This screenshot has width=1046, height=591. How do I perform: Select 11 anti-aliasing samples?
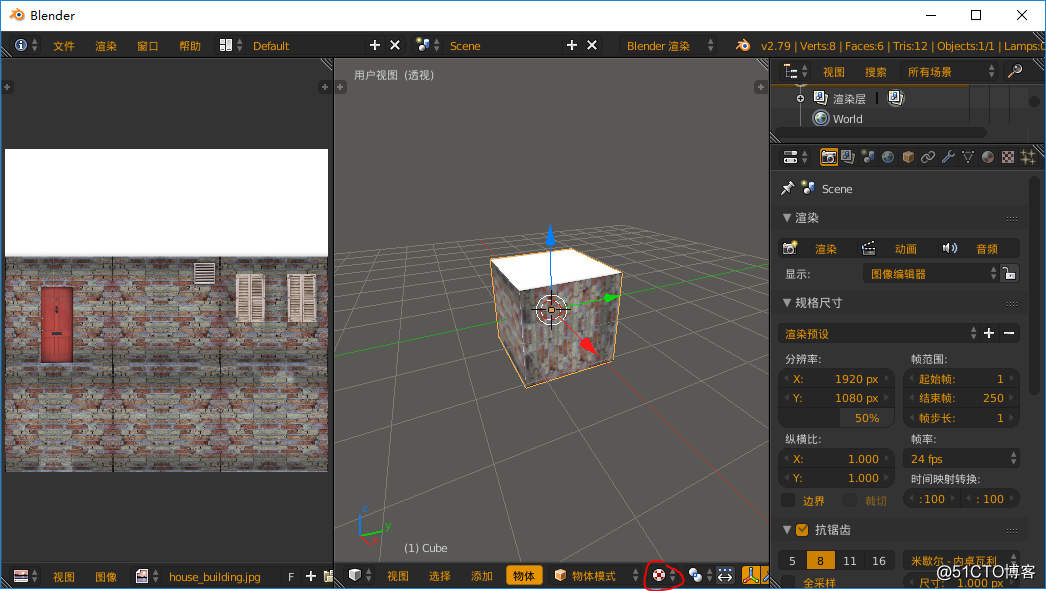point(849,561)
